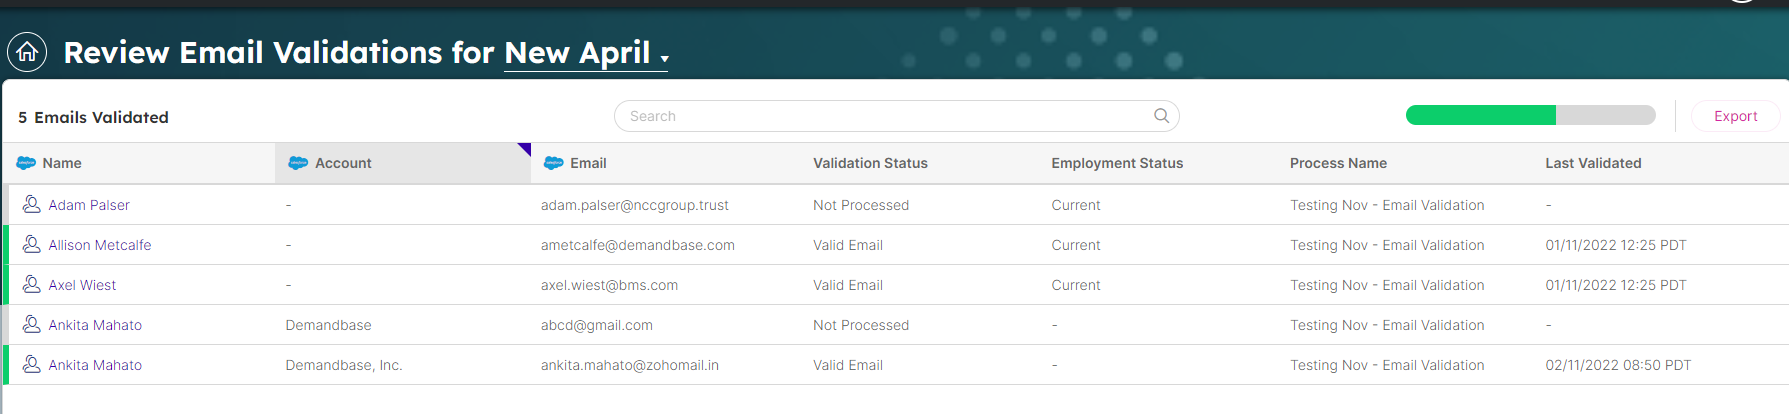Go to the home icon
This screenshot has height=414, width=1789.
click(x=27, y=52)
